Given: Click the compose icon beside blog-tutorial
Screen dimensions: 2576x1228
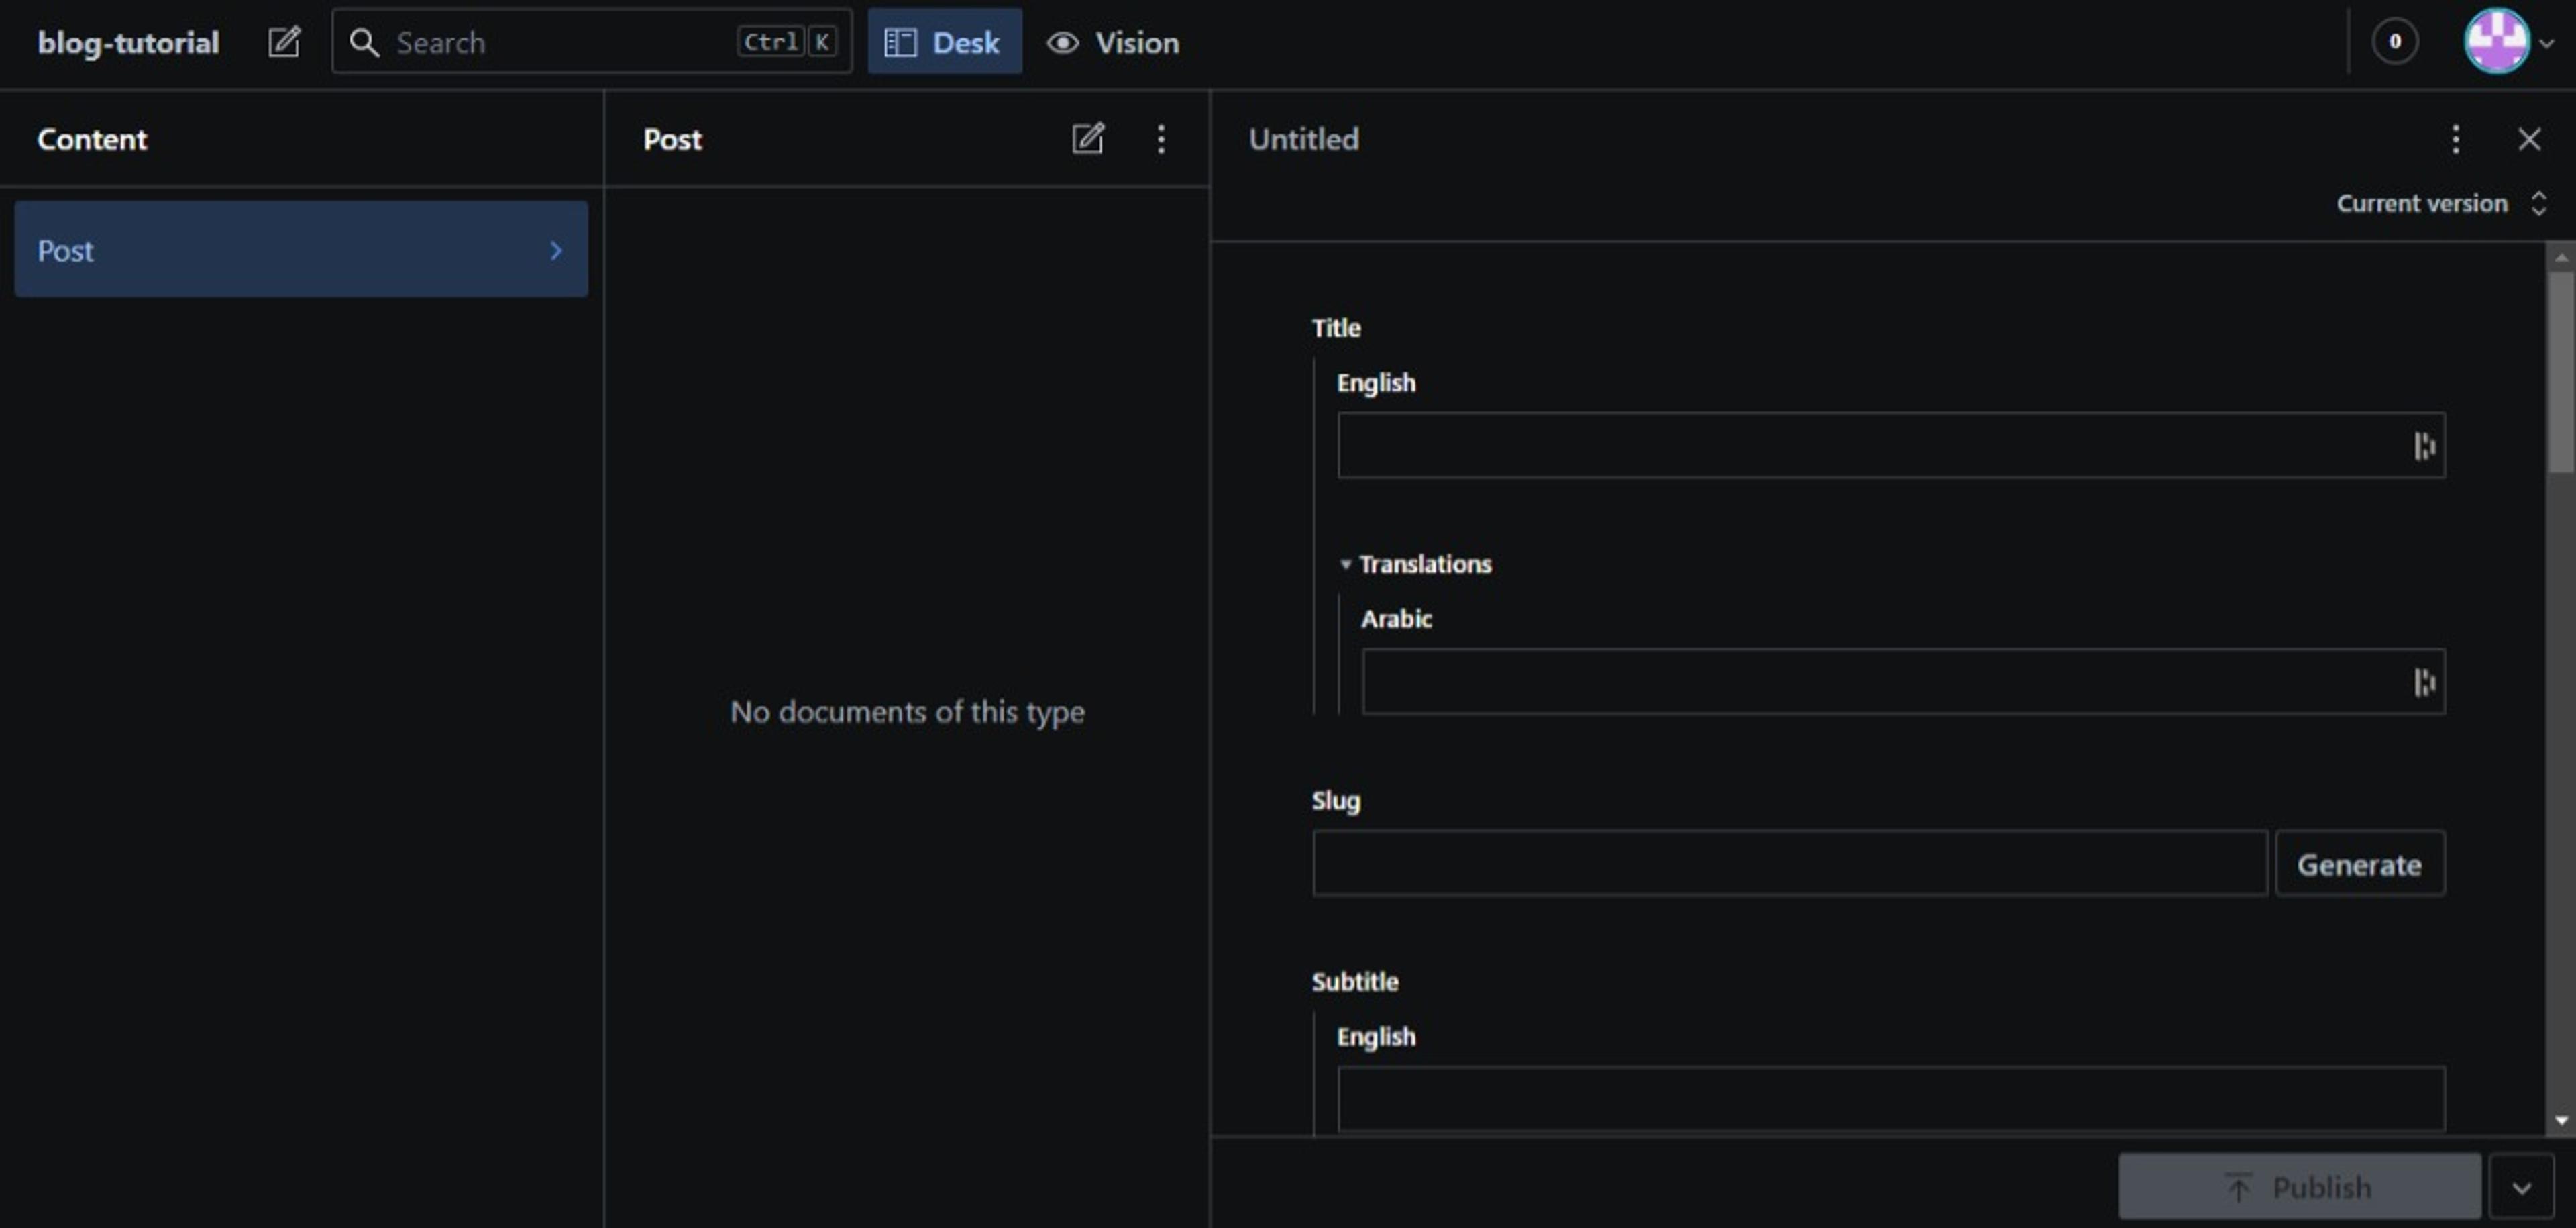Looking at the screenshot, I should point(284,42).
